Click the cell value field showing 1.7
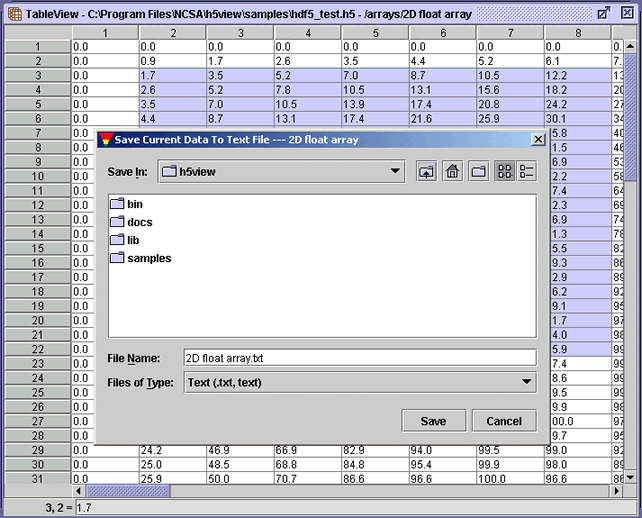The height and width of the screenshot is (518, 642). tap(356, 508)
